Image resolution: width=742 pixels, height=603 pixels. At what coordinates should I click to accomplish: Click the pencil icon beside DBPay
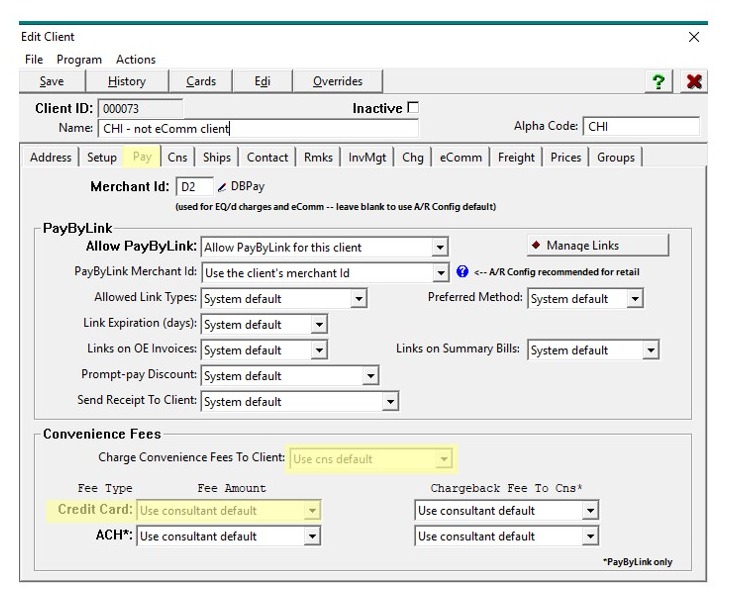[221, 187]
